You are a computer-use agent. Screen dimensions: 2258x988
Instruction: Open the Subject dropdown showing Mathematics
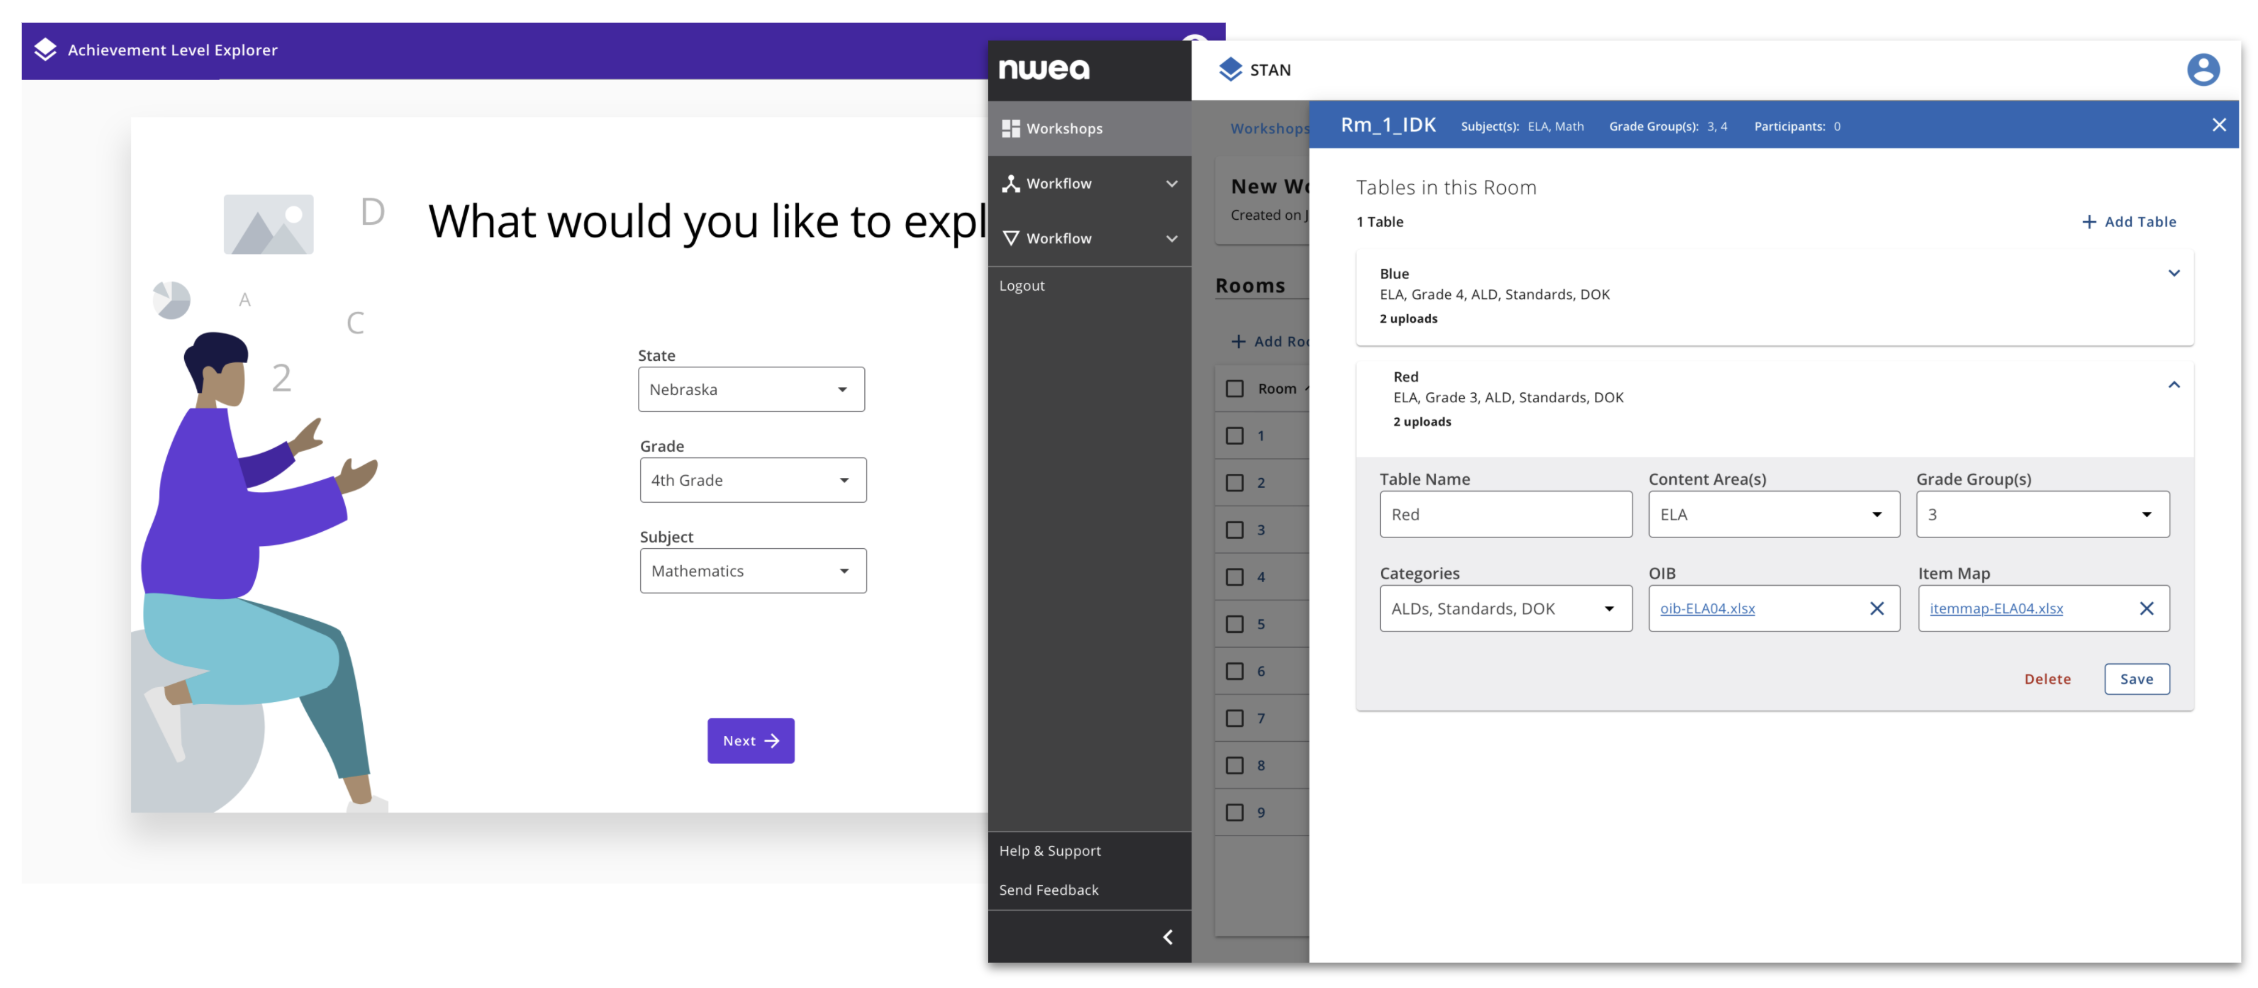pyautogui.click(x=753, y=571)
